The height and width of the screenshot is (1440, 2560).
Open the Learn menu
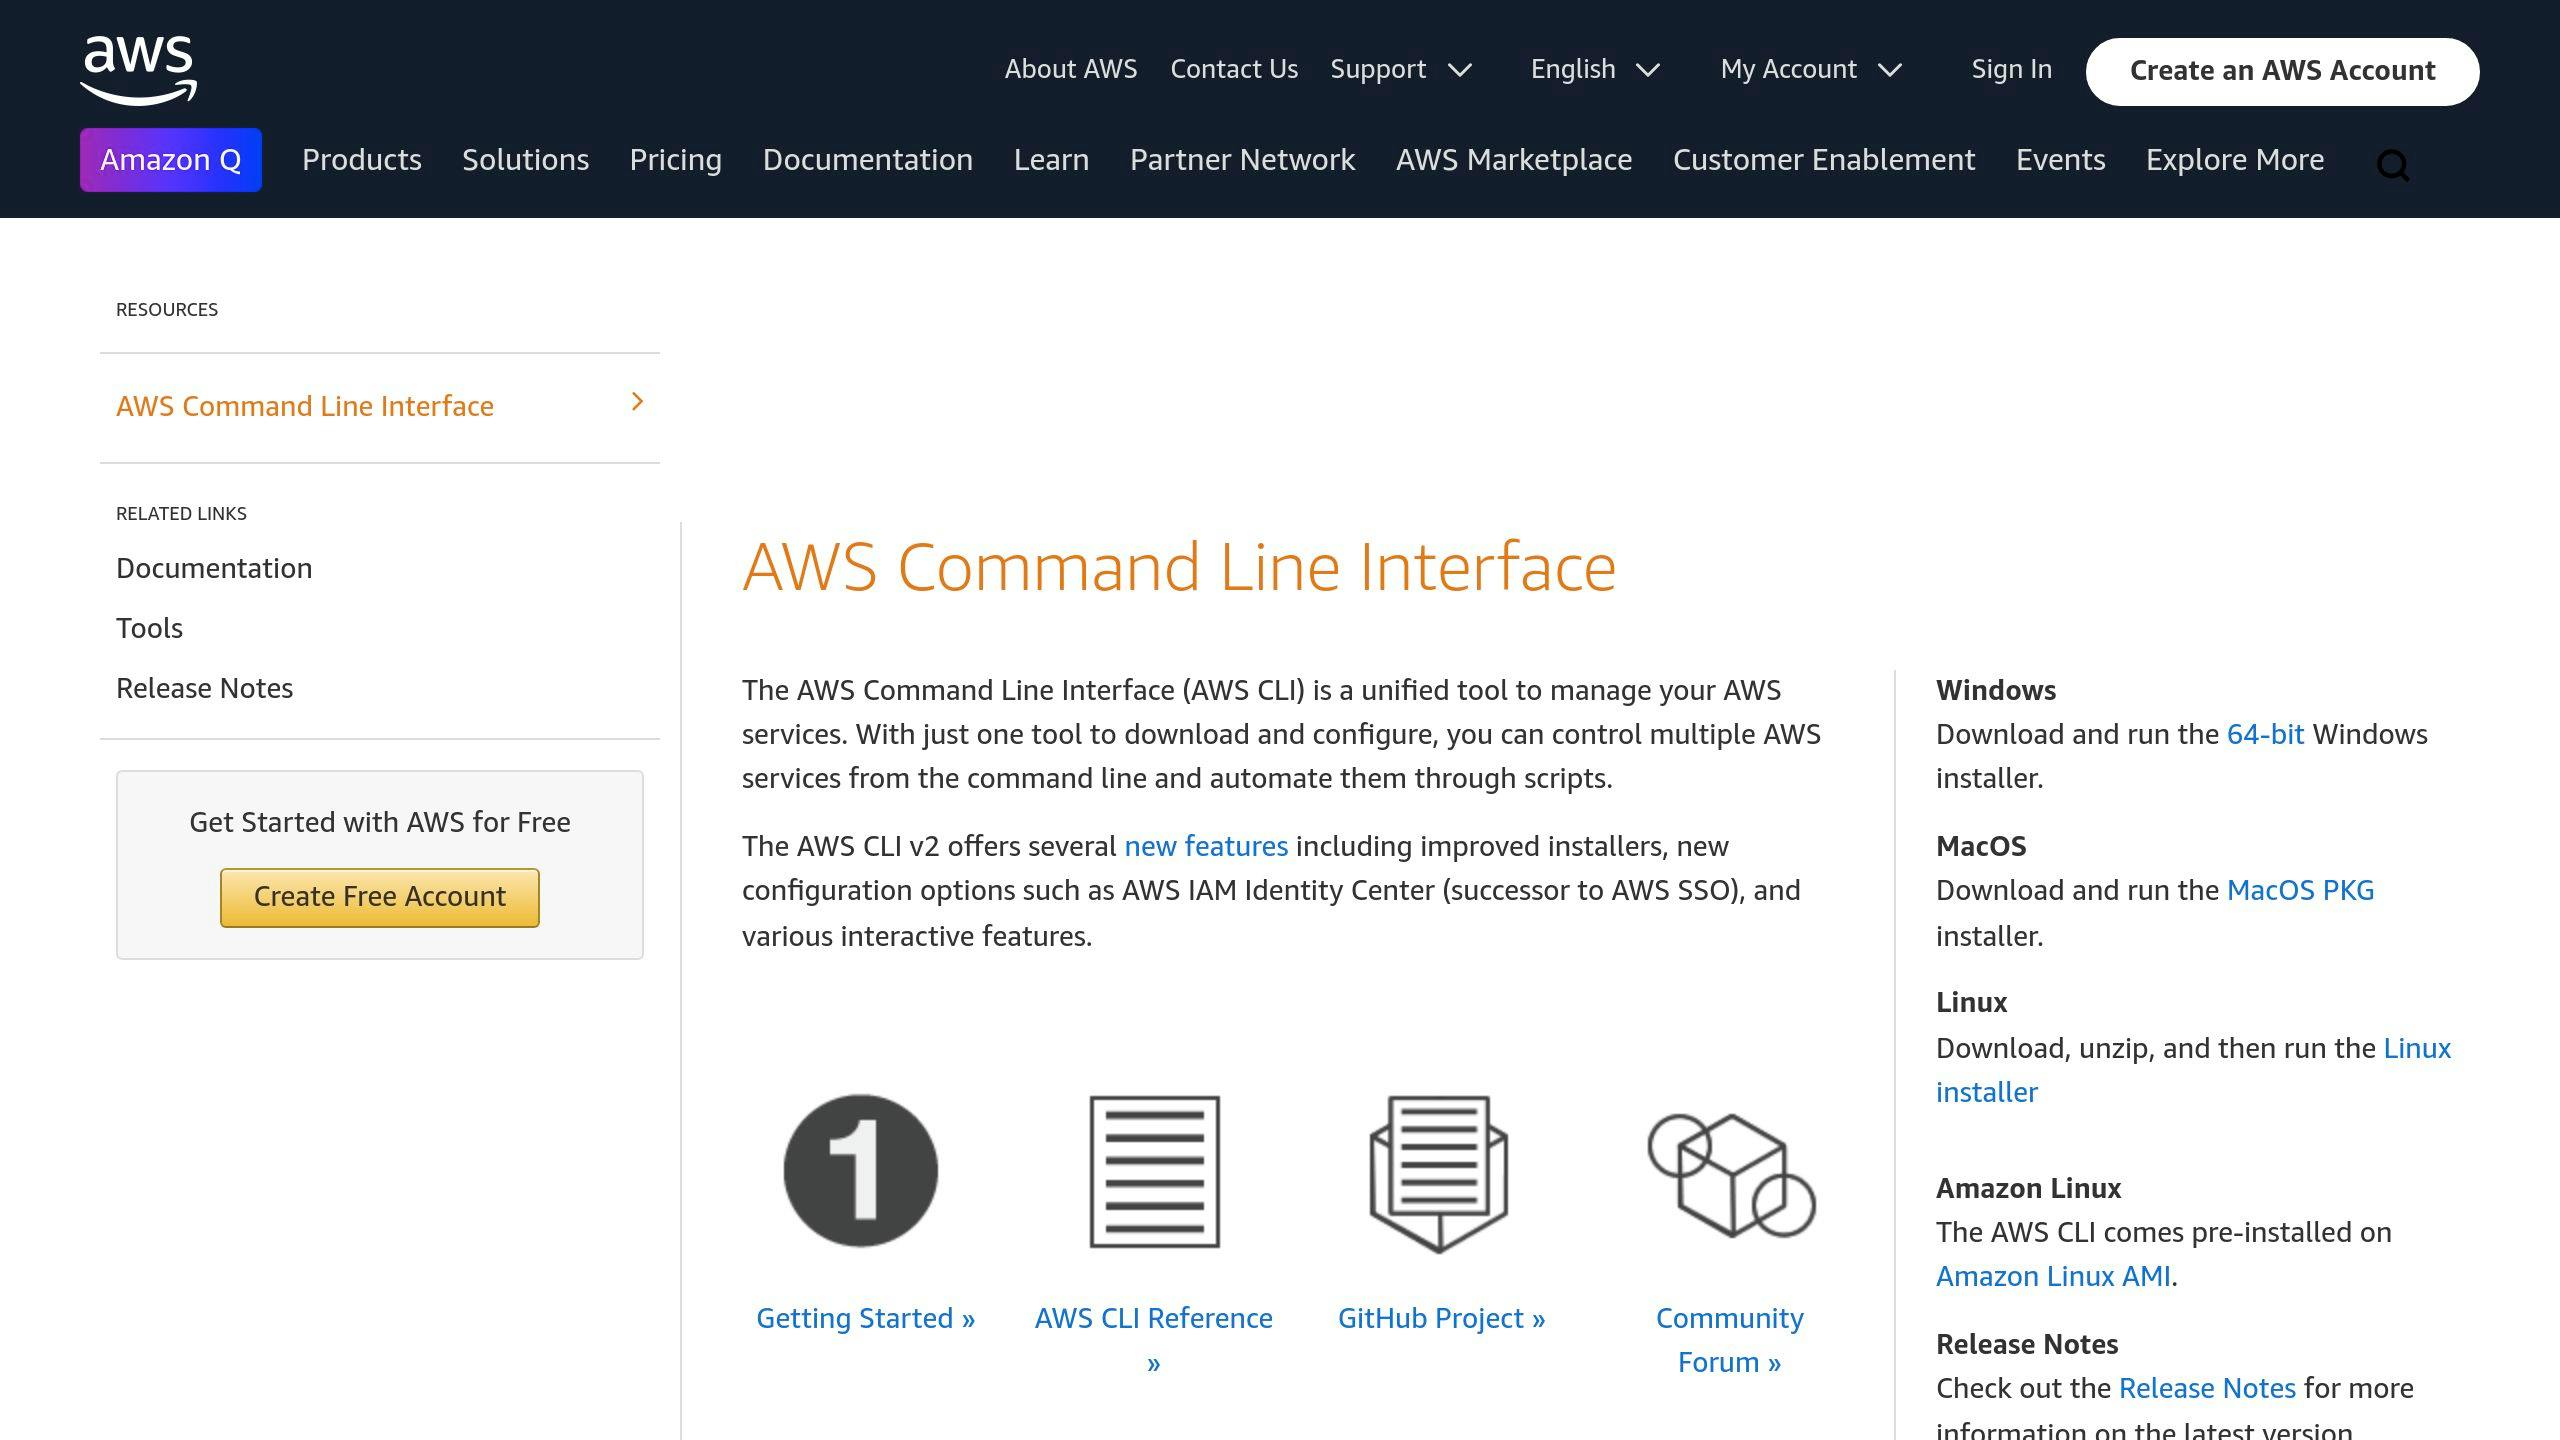click(1051, 160)
